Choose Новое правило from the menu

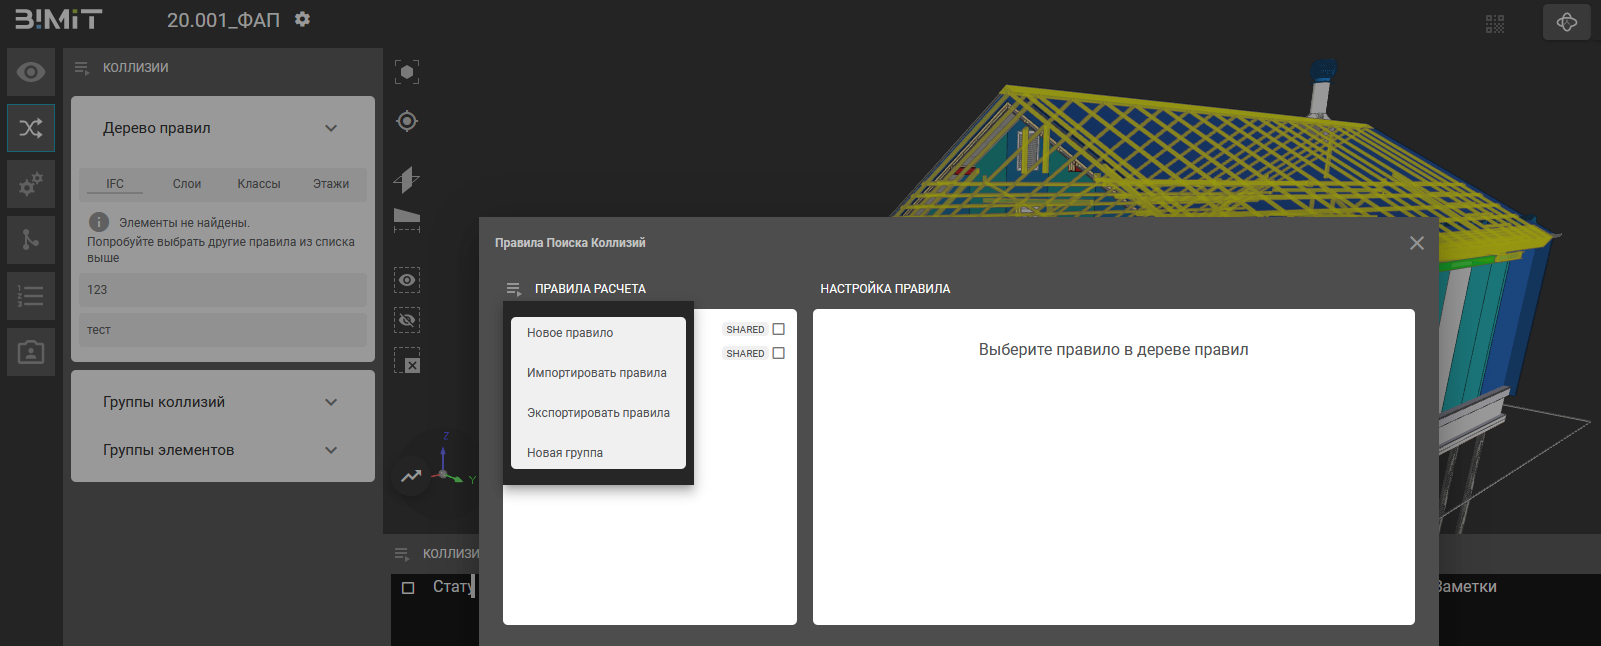pos(570,333)
